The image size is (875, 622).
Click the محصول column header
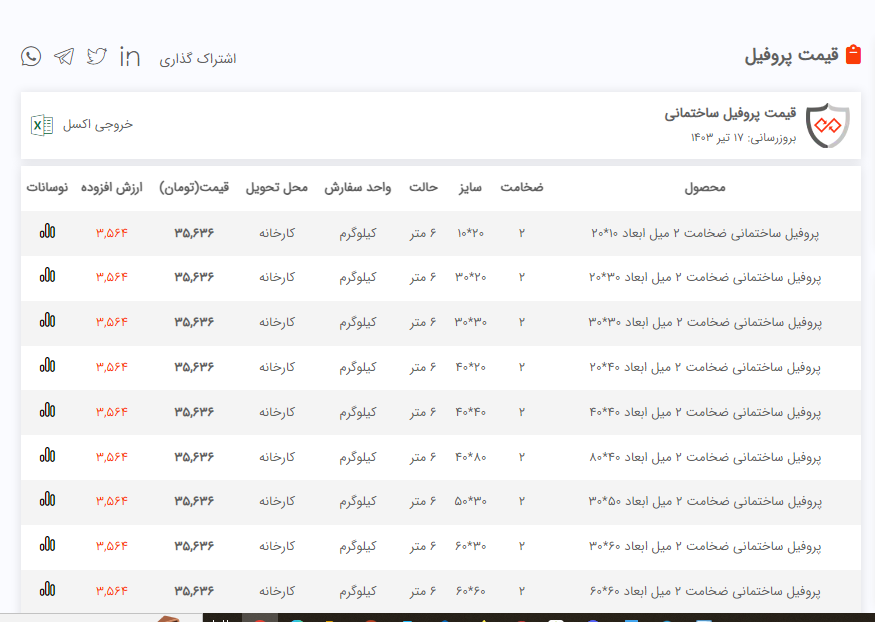coord(705,188)
